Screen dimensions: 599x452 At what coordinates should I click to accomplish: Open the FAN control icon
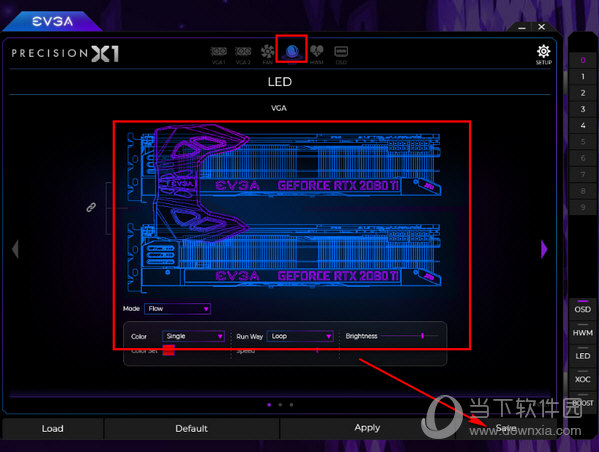267,54
